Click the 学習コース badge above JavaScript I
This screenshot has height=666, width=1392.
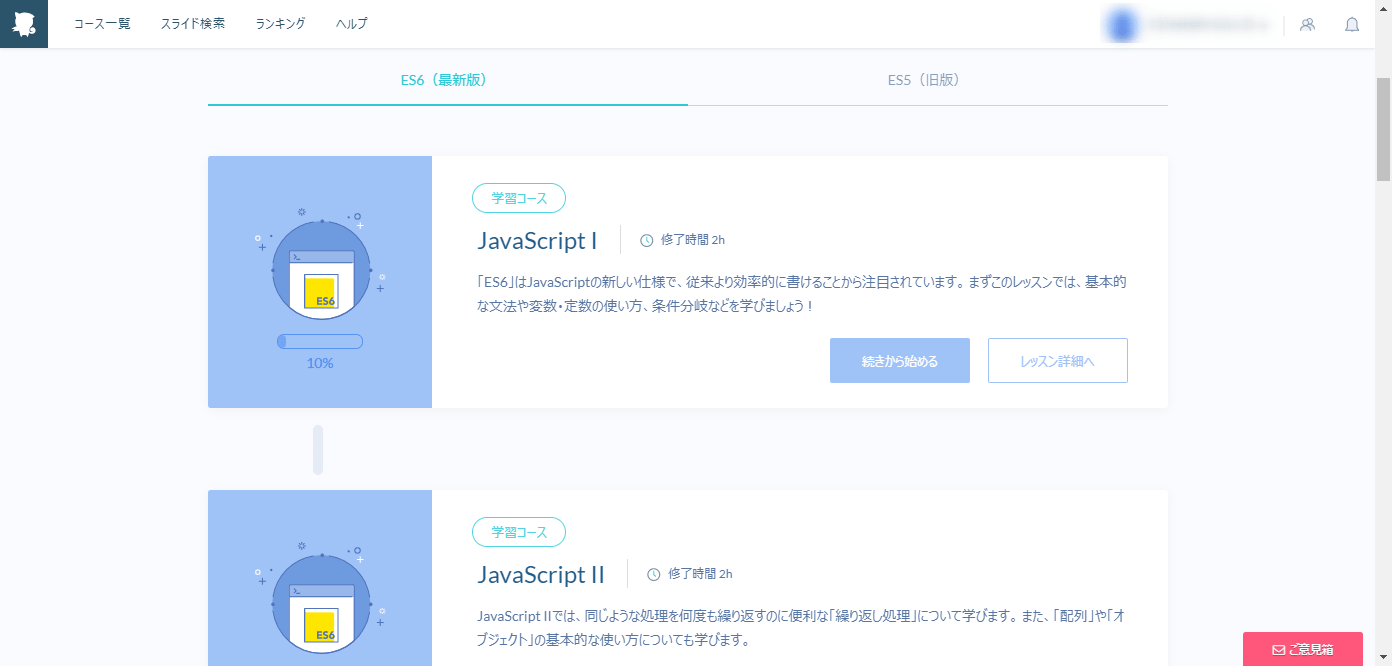coord(518,197)
